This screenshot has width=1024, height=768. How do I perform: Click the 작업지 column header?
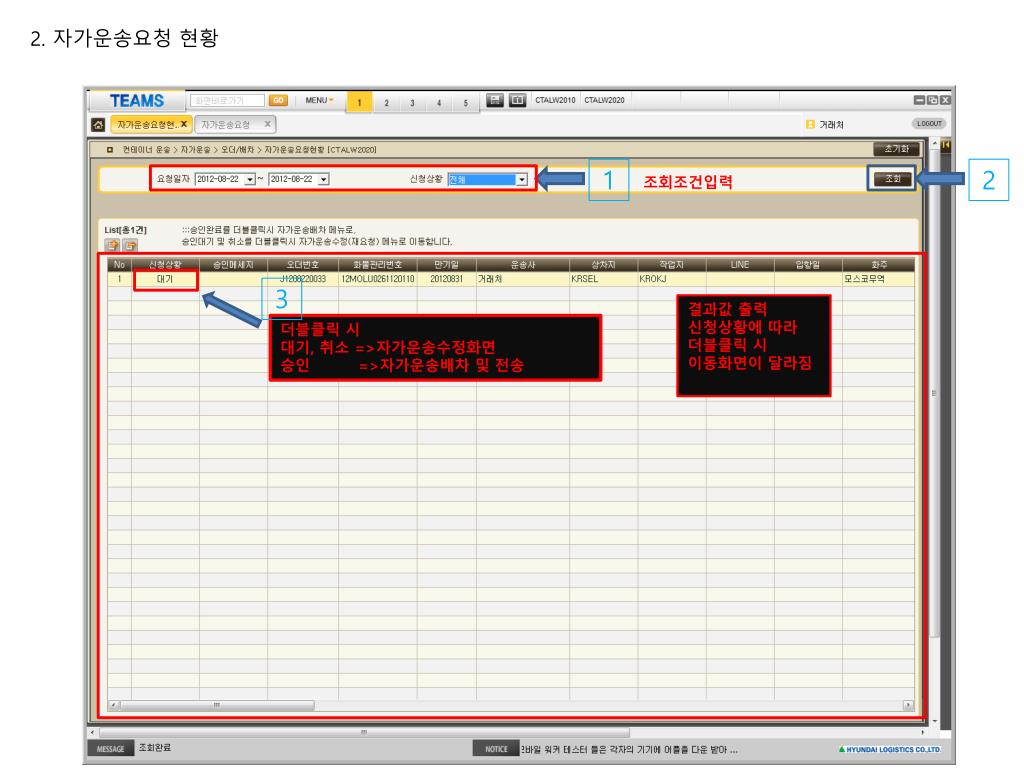[x=671, y=264]
